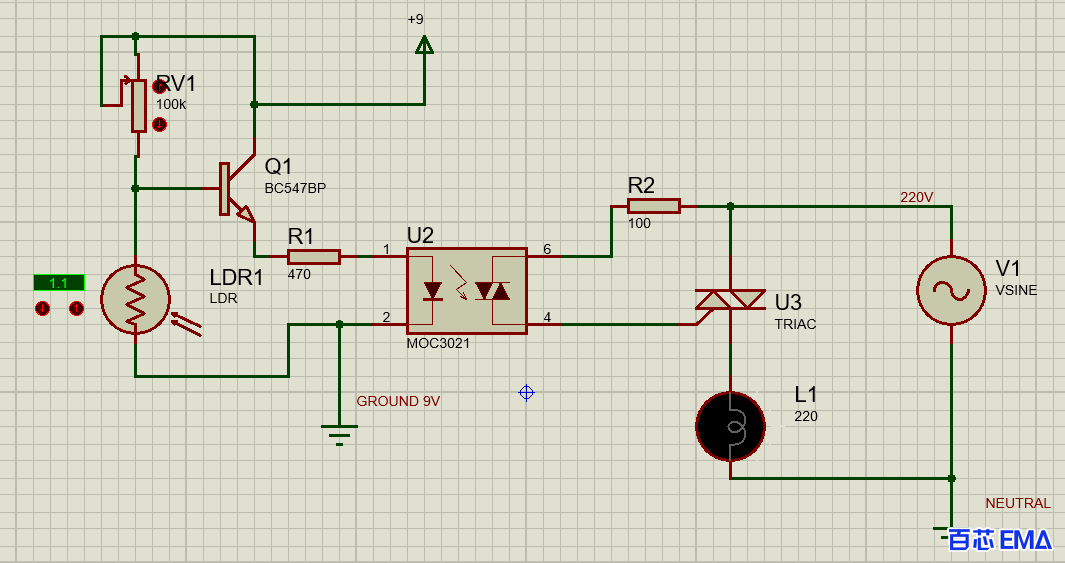Viewport: 1065px width, 563px height.
Task: Click the blue origin crosshair marker
Action: click(526, 393)
